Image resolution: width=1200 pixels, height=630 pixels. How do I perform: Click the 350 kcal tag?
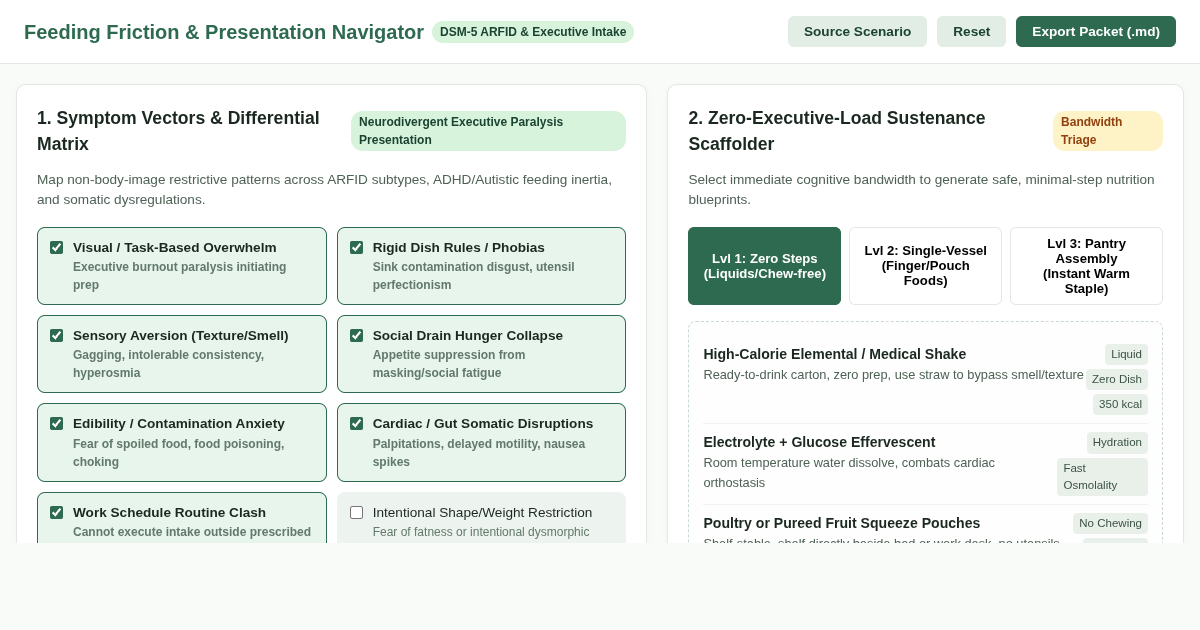(1120, 404)
